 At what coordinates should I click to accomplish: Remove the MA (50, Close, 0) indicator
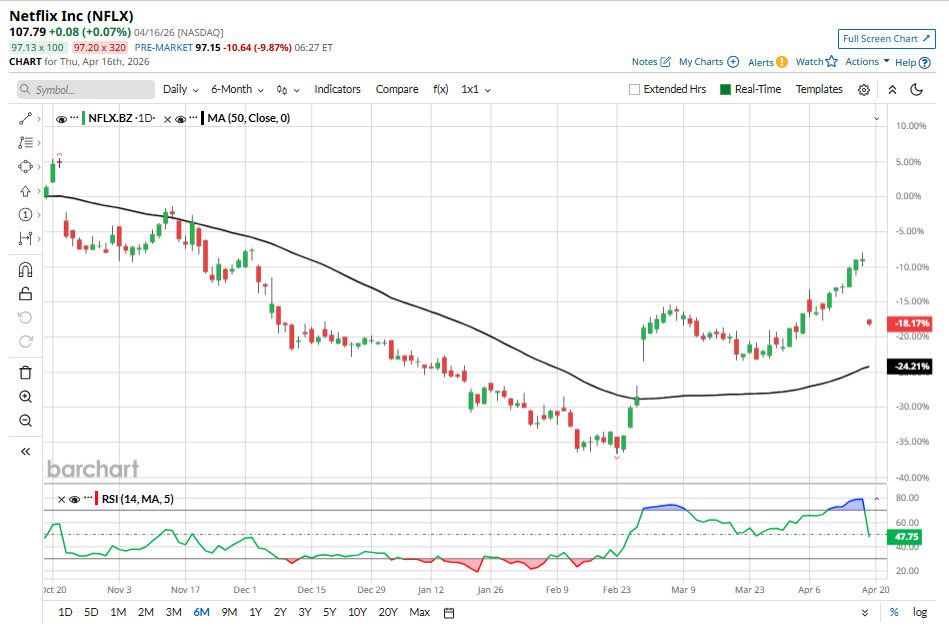point(168,119)
